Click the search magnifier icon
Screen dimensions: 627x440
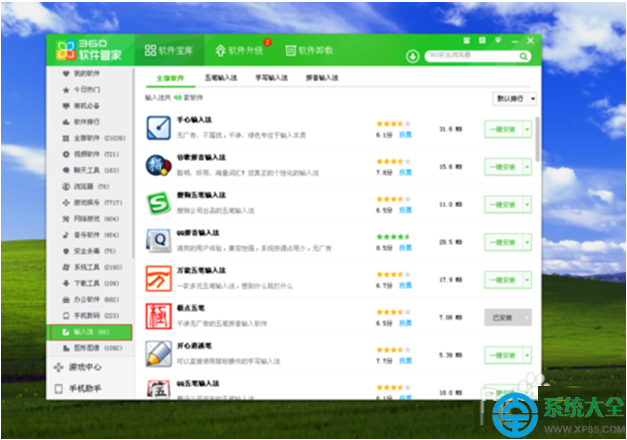[x=523, y=56]
